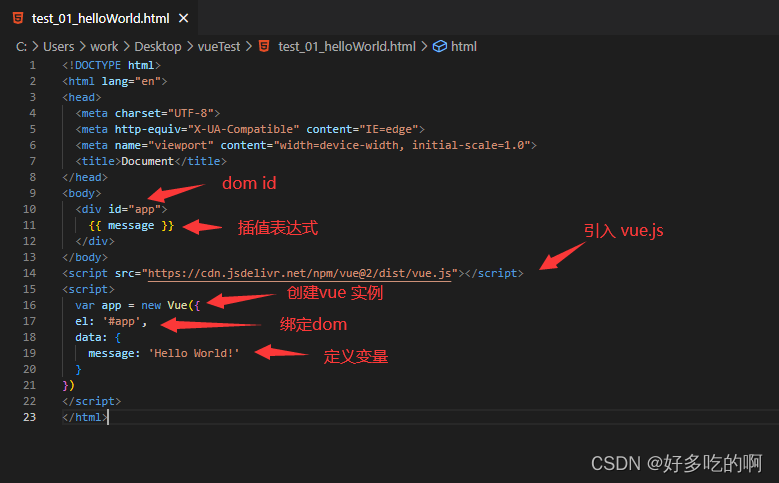Screen dimensions: 779x483
Task: Open the vueTest breadcrumb folder
Action: [x=219, y=47]
